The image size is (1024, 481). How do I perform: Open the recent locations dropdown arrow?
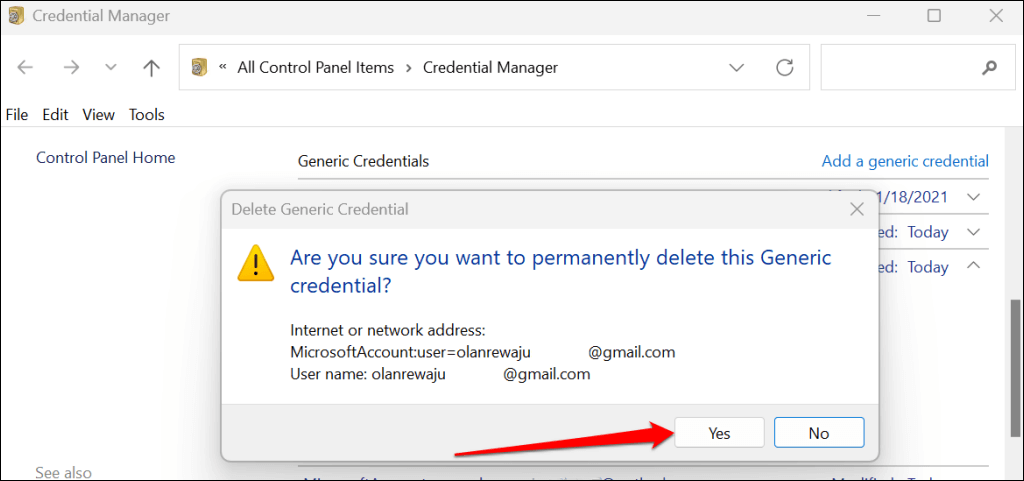point(111,68)
